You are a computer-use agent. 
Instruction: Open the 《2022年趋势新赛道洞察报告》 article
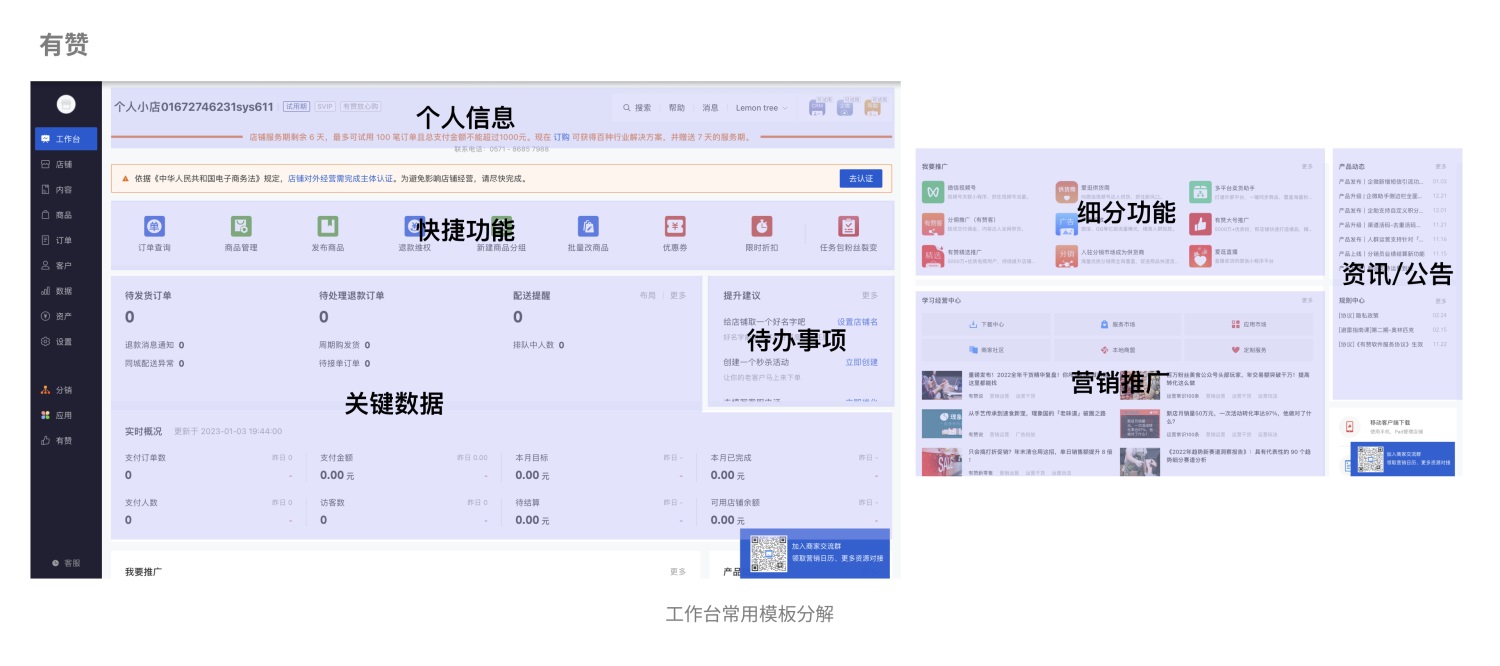point(1236,456)
